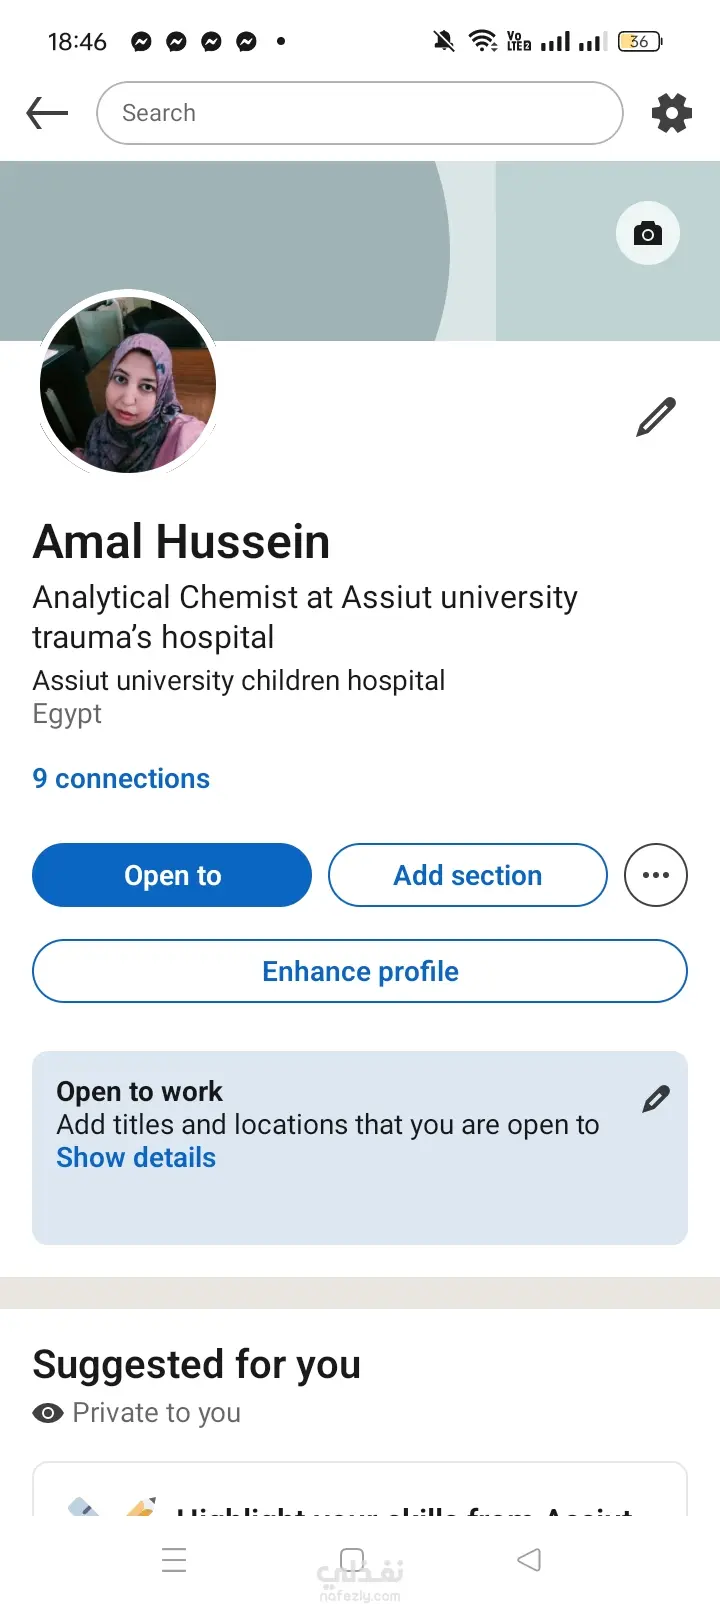Viewport: 720px width, 1604px height.
Task: Tap the Add section button
Action: [x=468, y=875]
